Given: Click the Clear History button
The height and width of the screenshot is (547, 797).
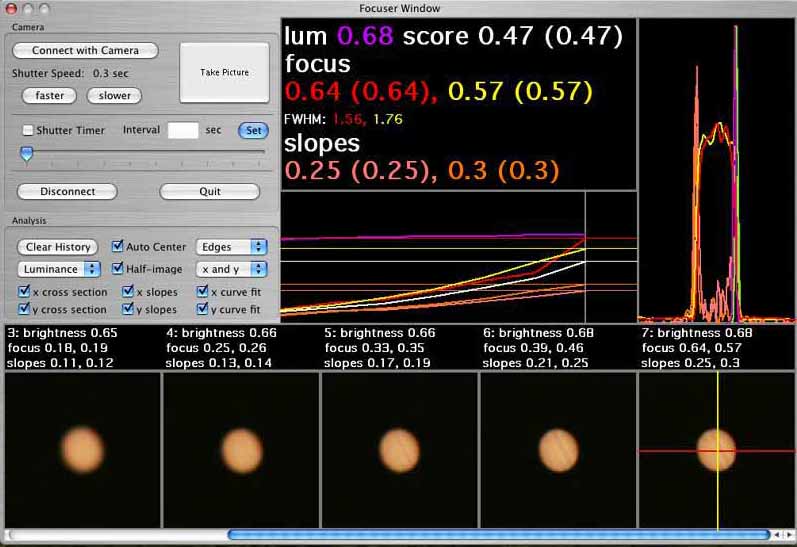Looking at the screenshot, I should 57,247.
